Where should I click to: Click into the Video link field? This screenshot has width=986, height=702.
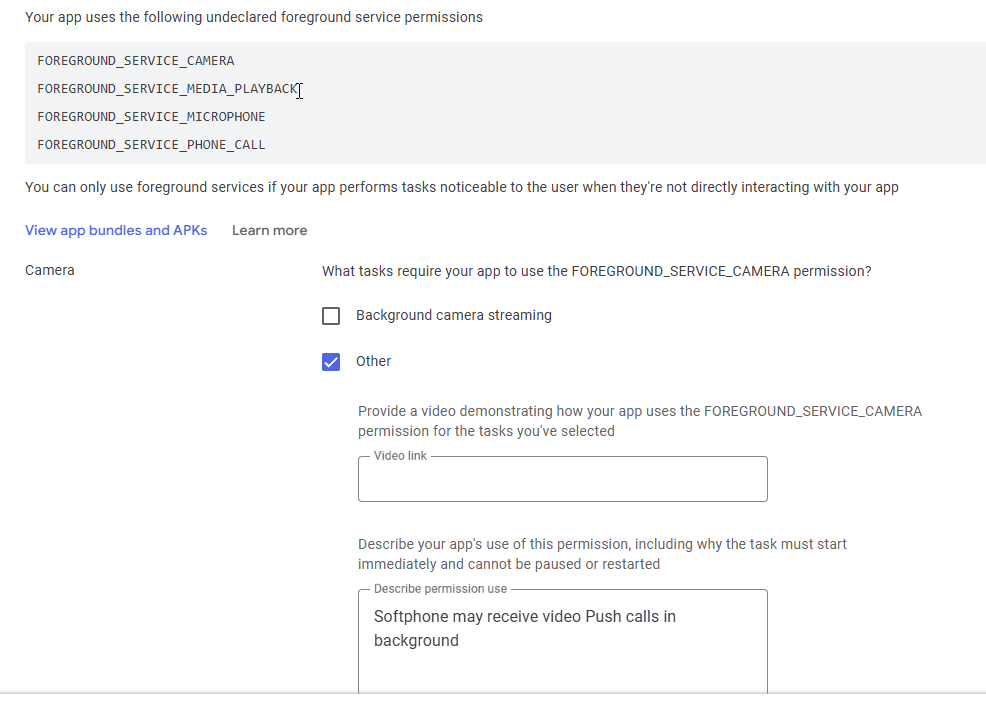[563, 479]
